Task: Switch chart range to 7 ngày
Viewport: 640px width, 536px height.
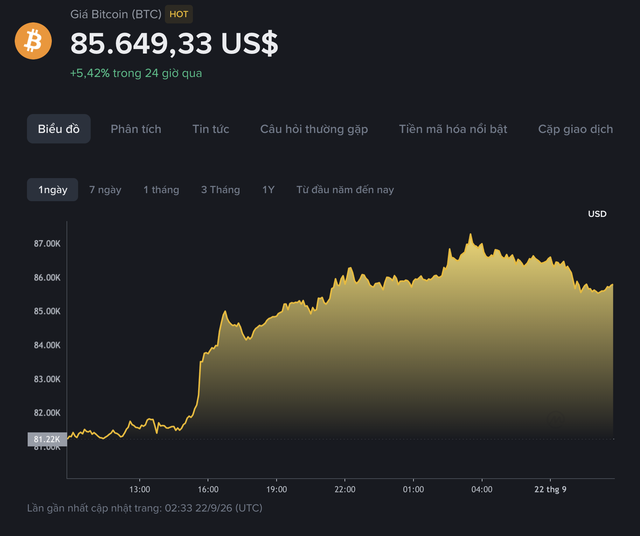Action: point(105,190)
